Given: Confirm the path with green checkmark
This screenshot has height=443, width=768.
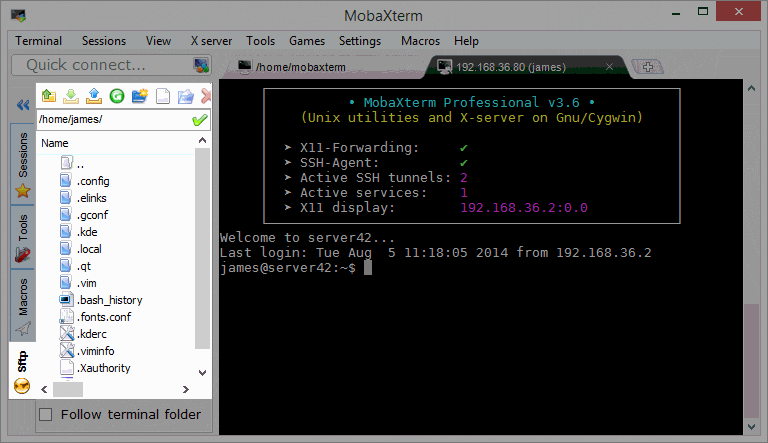Looking at the screenshot, I should tap(199, 120).
